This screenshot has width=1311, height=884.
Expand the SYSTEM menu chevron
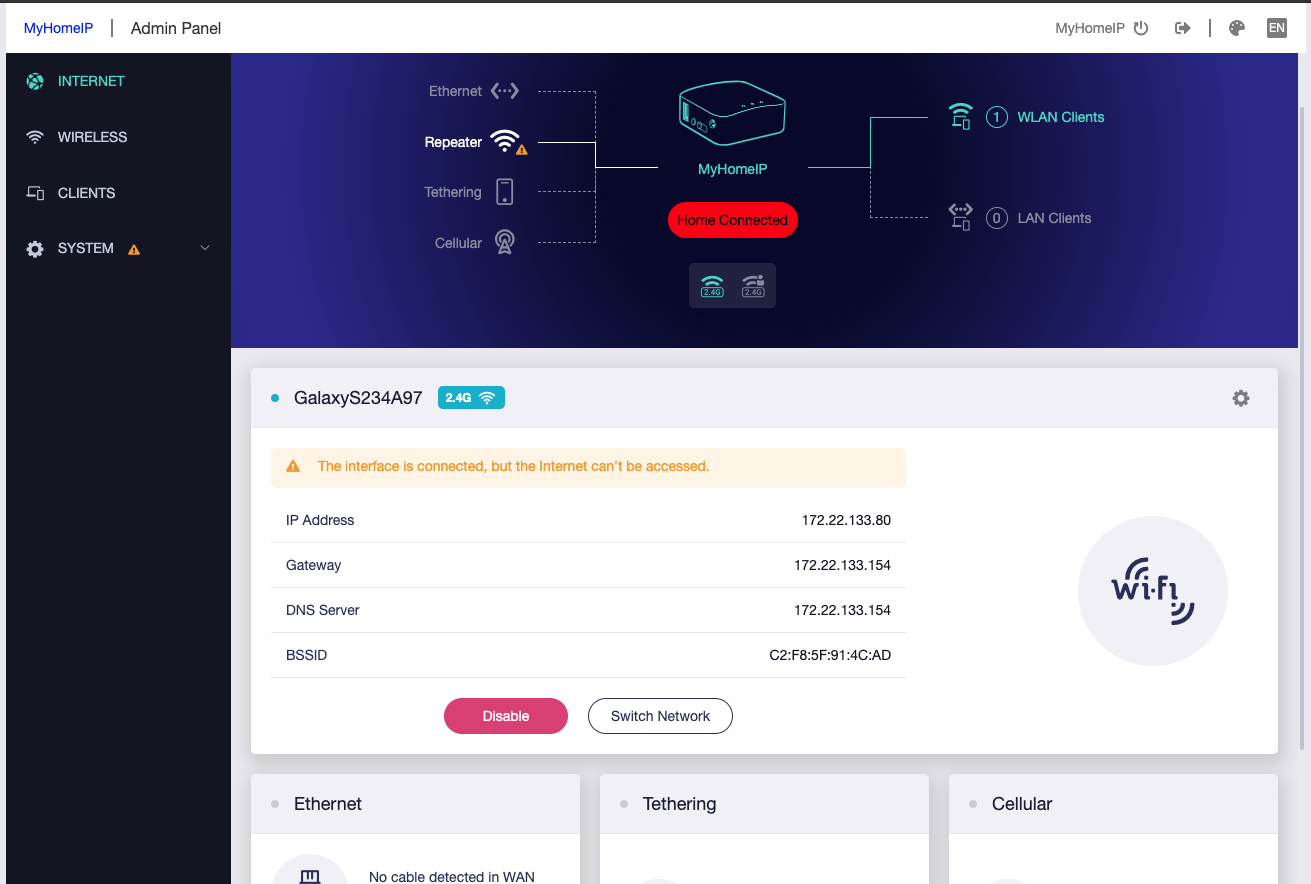205,248
